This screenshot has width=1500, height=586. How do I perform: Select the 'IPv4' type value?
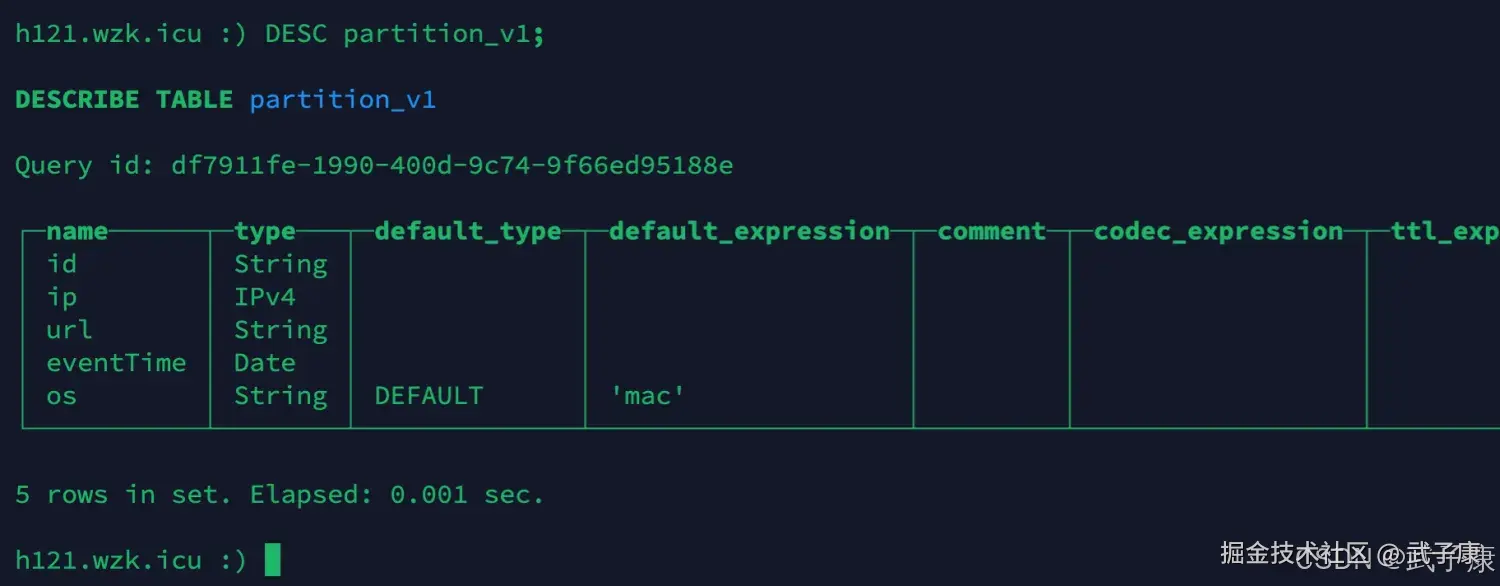tap(265, 297)
